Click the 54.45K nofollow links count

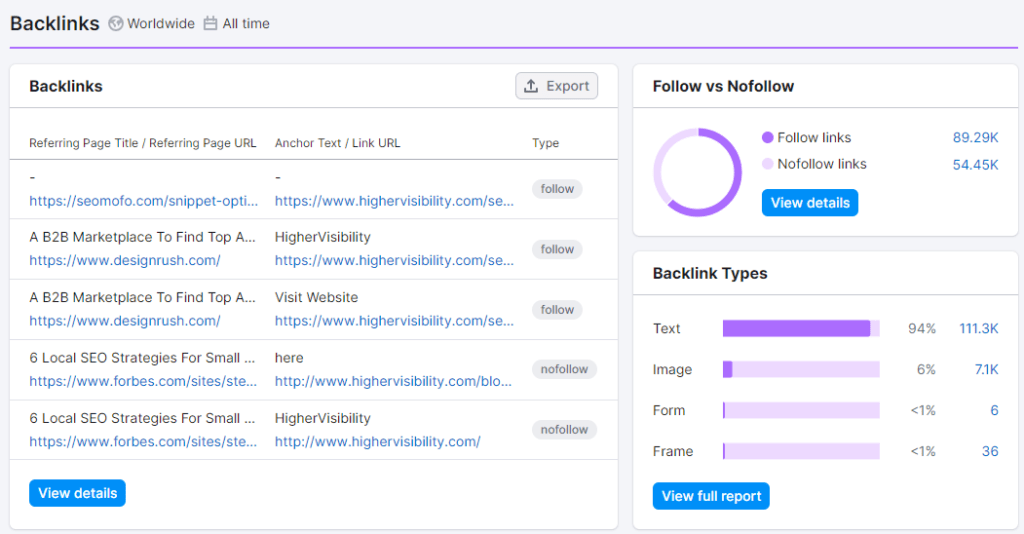coord(975,165)
